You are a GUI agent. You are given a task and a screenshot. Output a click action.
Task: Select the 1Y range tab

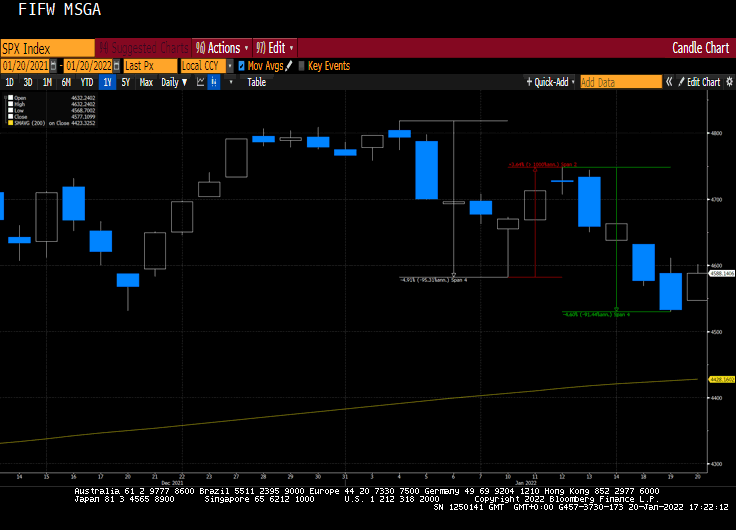[107, 82]
